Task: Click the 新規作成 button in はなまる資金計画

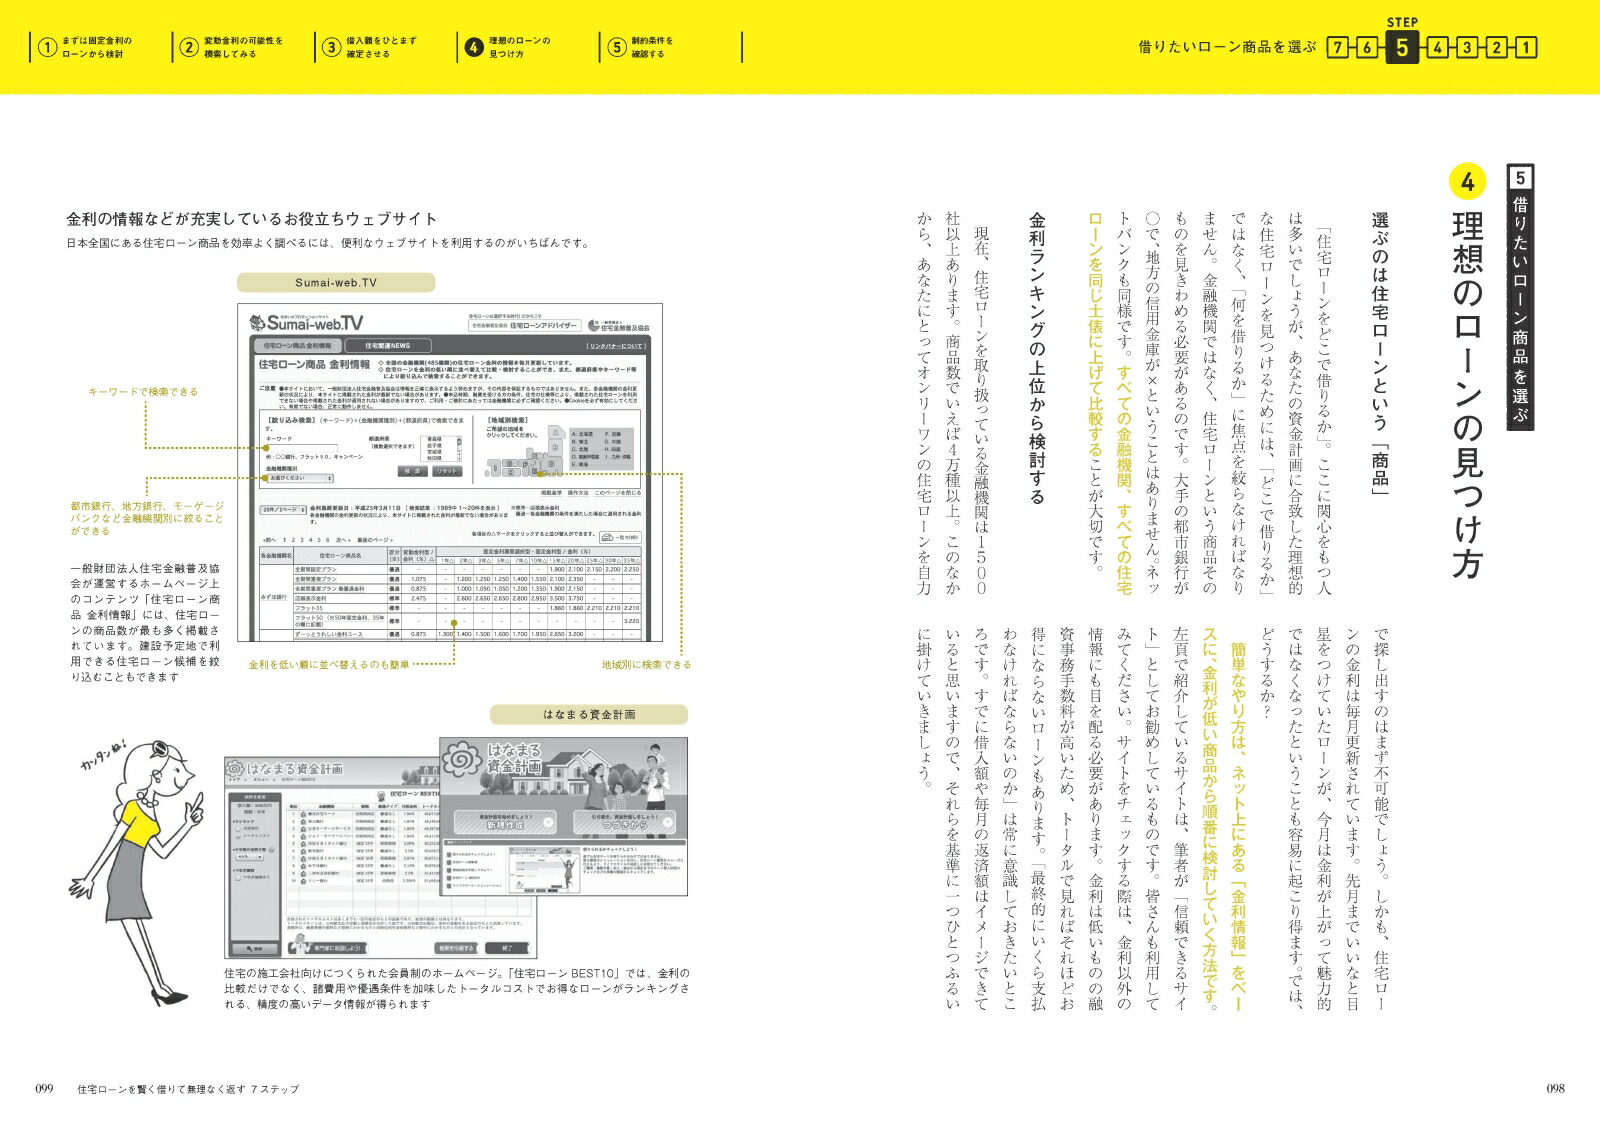Action: coord(505,823)
